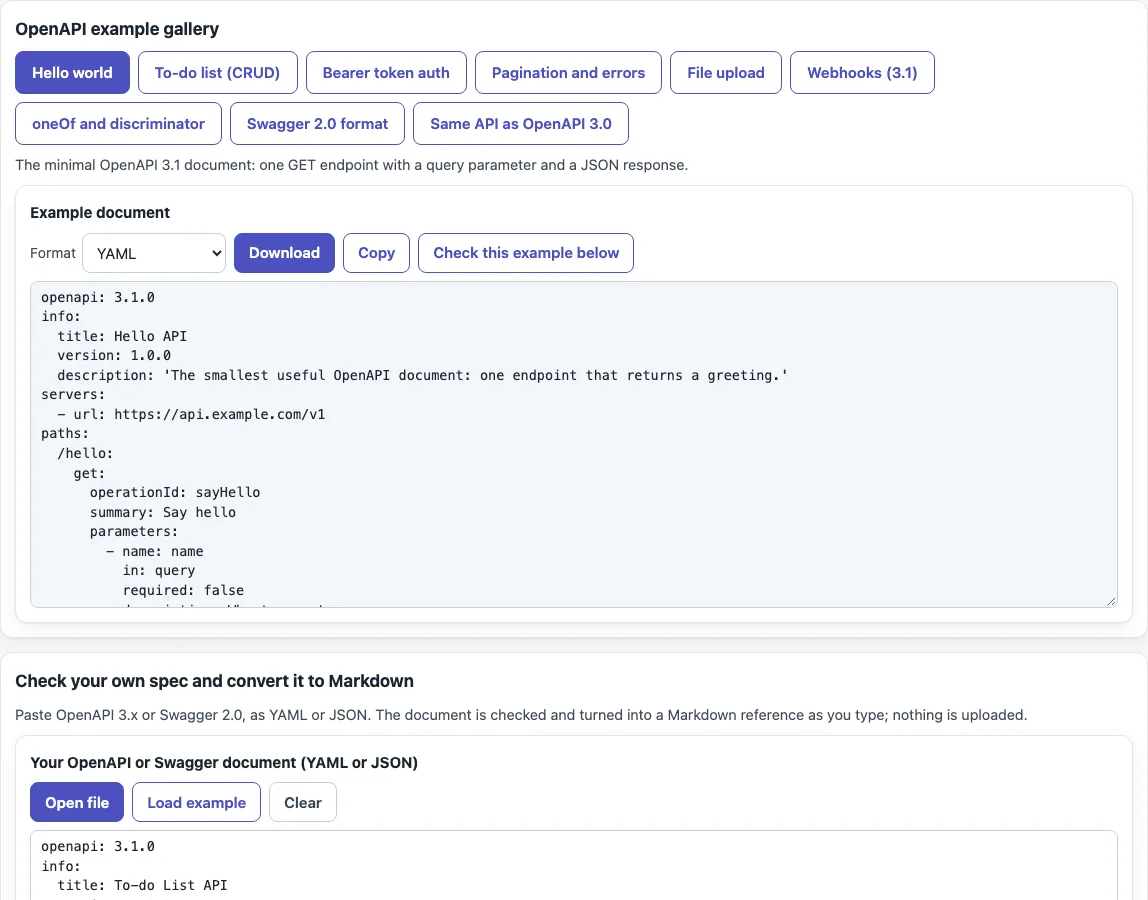Select the Webhooks (3.1) example

click(x=862, y=72)
